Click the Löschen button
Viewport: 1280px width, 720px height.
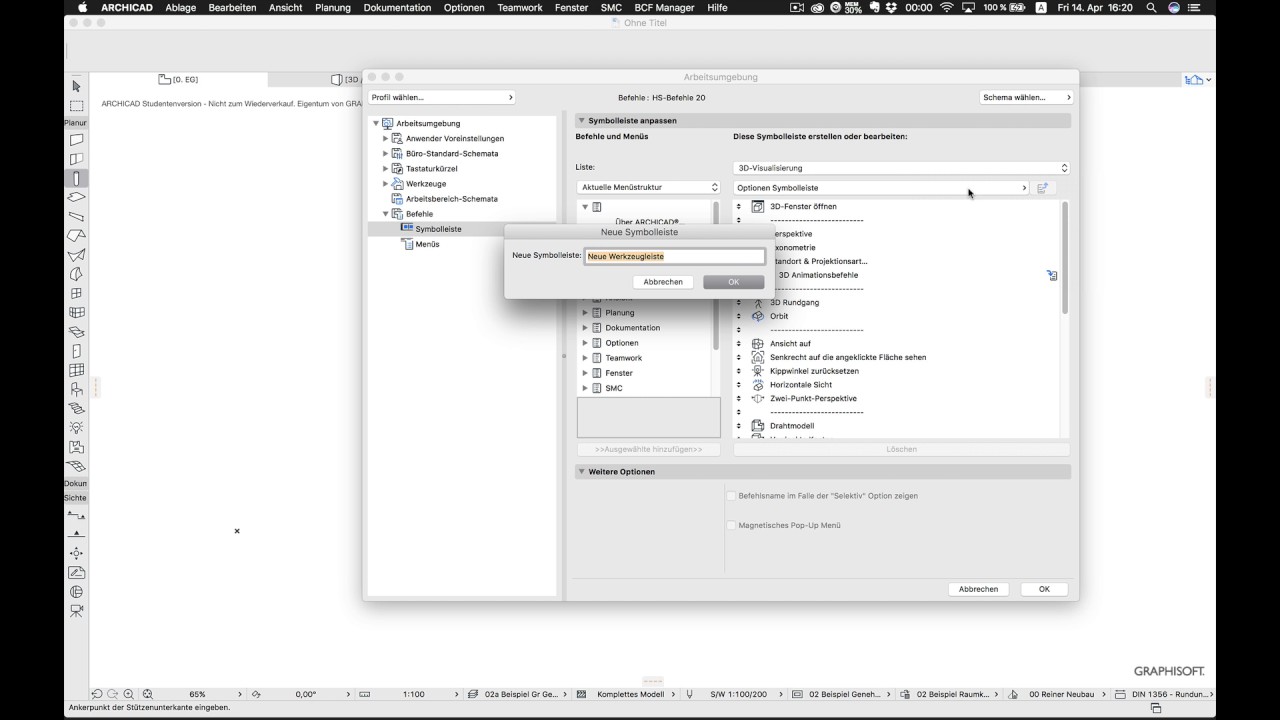[902, 449]
